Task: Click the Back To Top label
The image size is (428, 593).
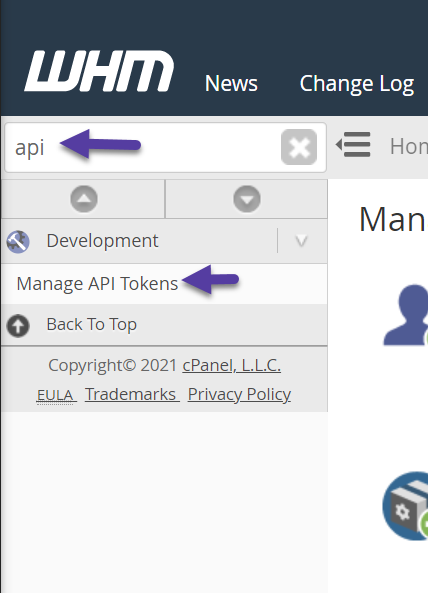Action: pyautogui.click(x=91, y=324)
